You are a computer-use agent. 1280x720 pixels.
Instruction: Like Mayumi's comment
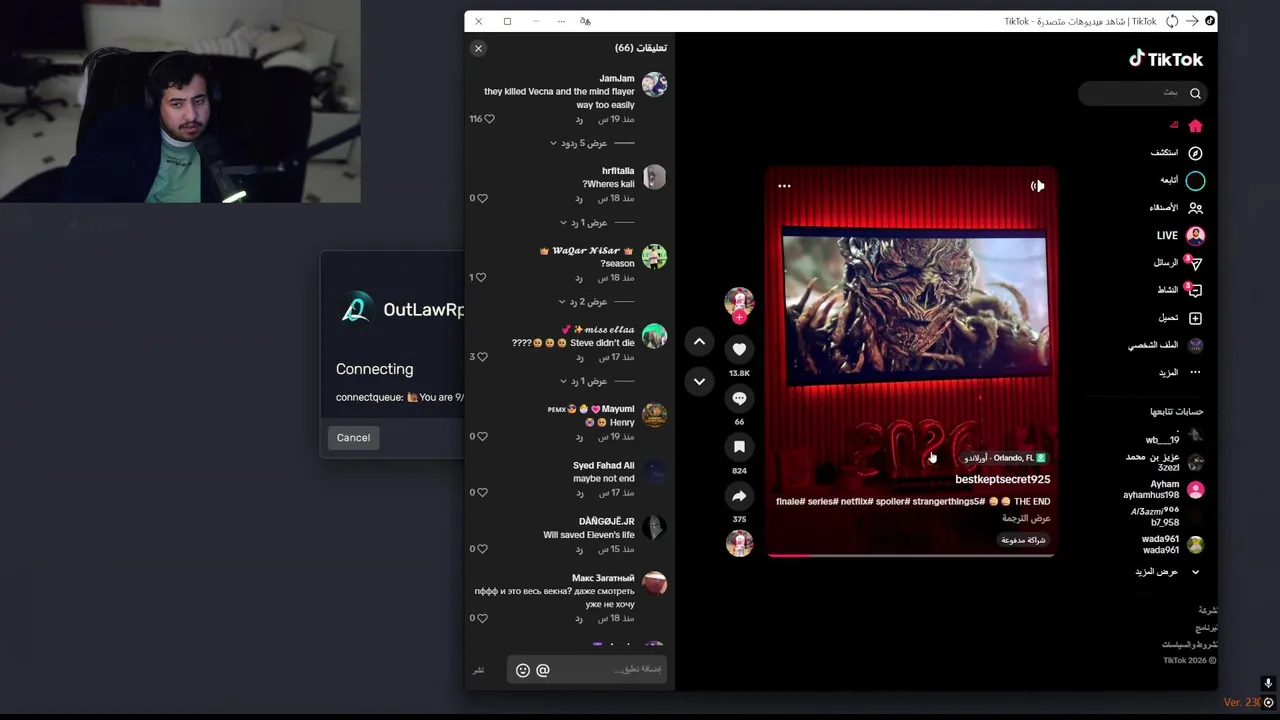[x=482, y=436]
